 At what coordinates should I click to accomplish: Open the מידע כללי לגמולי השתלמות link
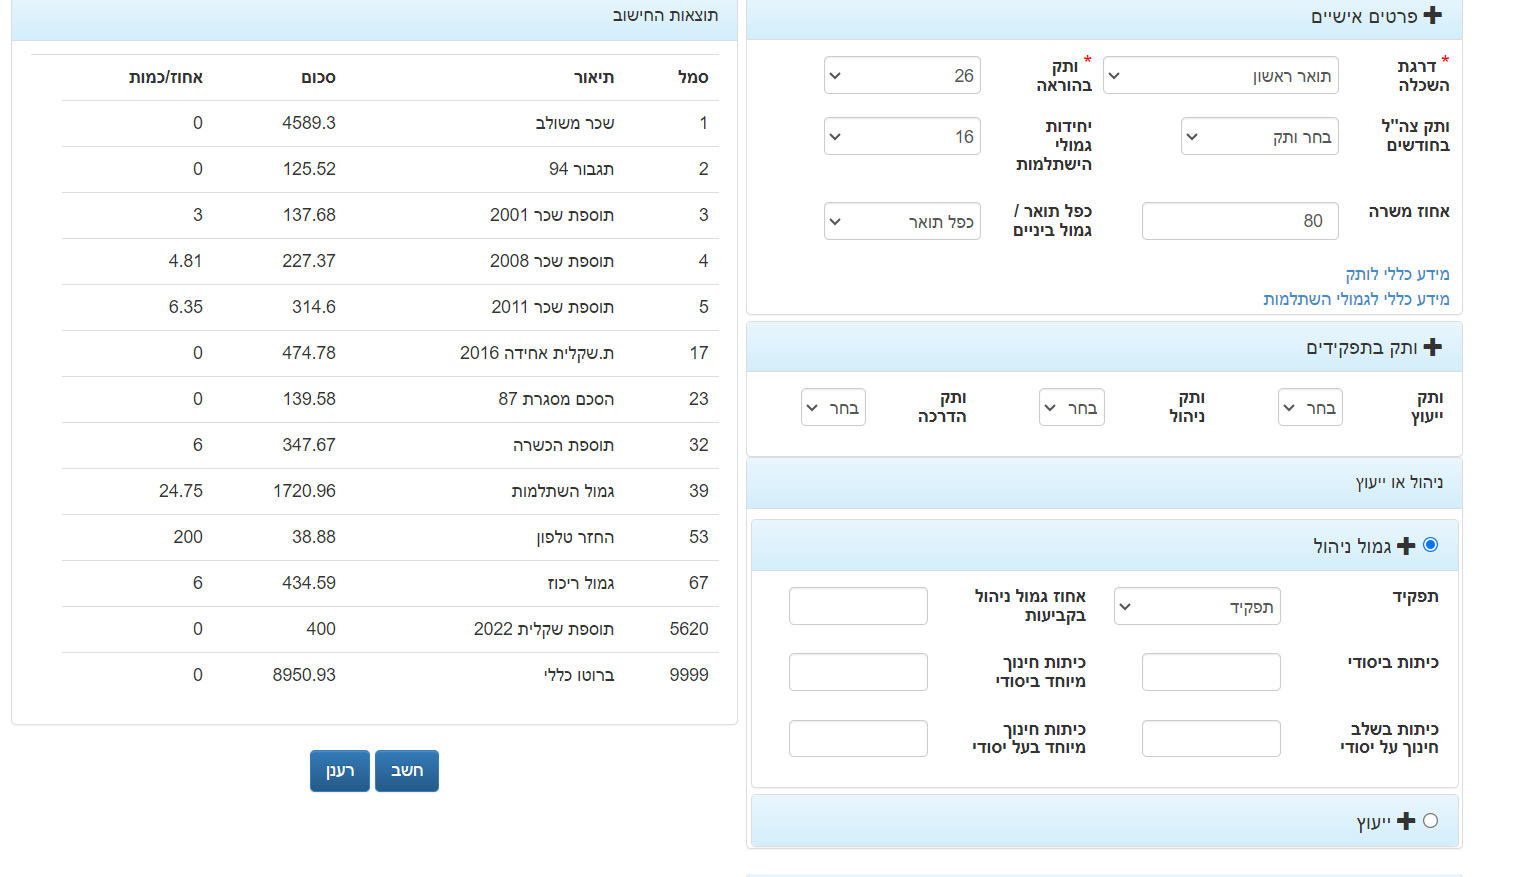click(1356, 299)
